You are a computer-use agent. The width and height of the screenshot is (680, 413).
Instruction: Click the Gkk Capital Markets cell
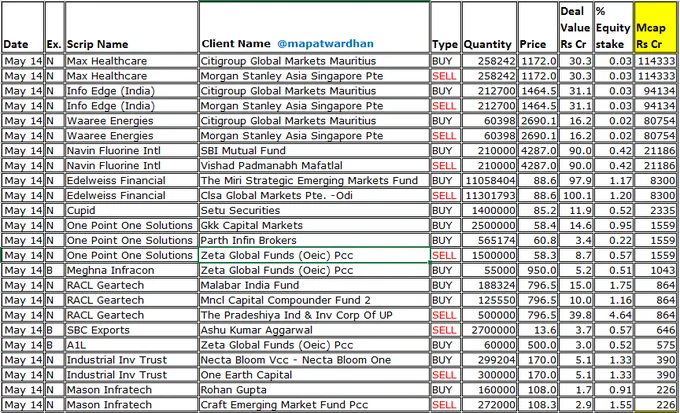click(314, 226)
